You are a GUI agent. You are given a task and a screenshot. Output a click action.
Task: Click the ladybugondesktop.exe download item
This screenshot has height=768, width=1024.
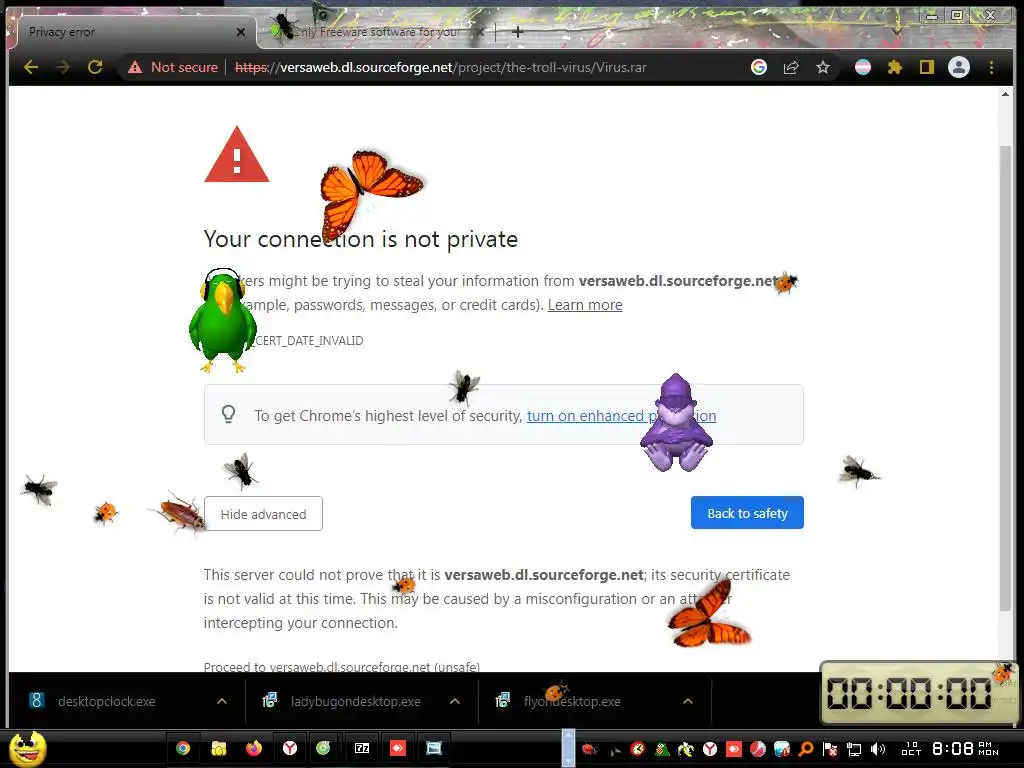point(355,701)
